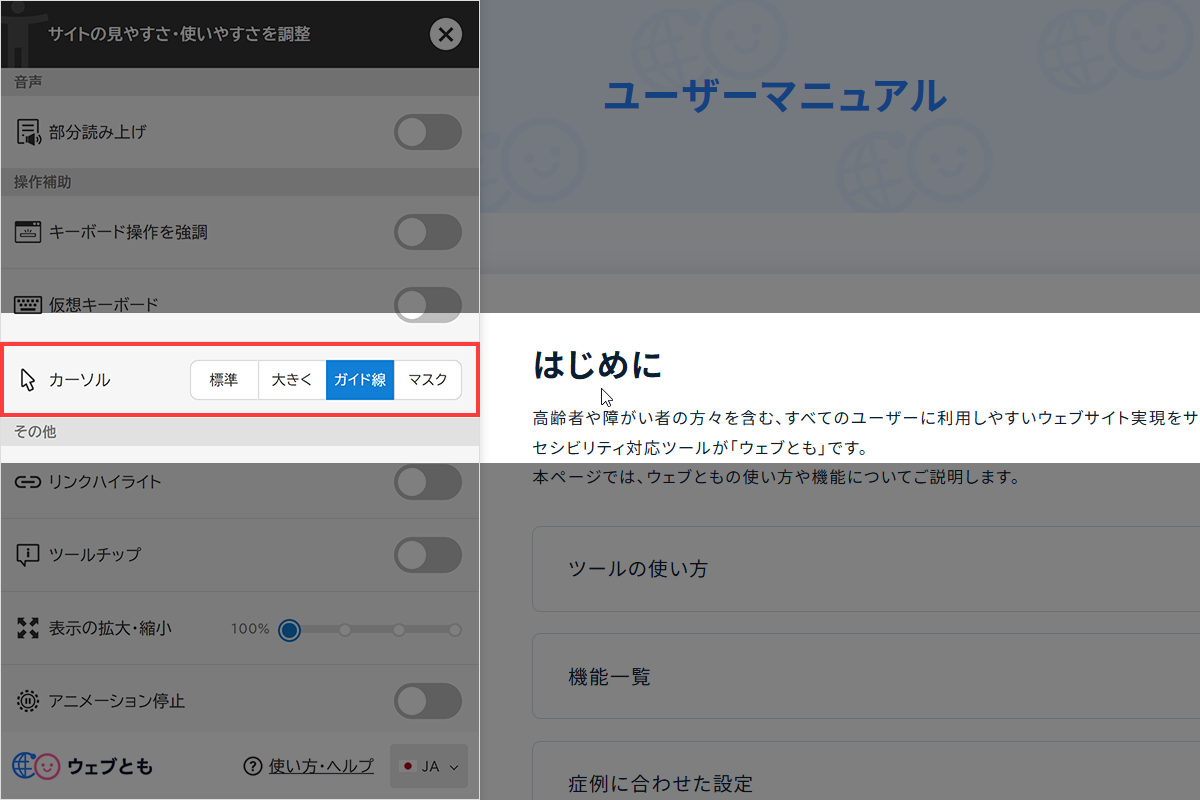The height and width of the screenshot is (800, 1200).
Task: Click the cursor arrow icon
Action: tap(28, 380)
